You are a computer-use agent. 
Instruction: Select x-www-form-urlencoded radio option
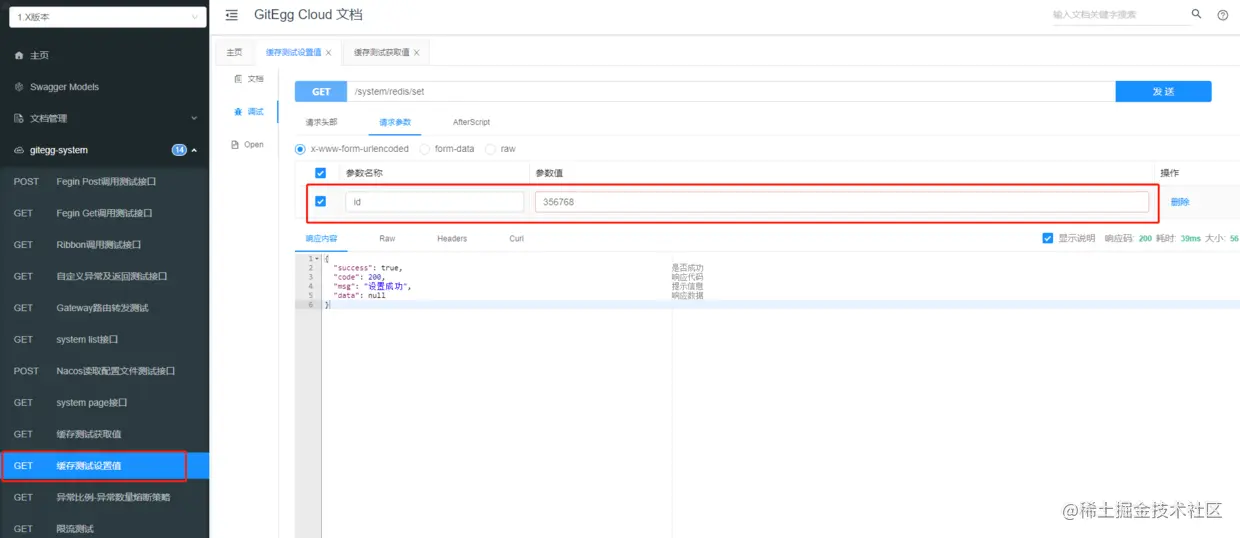click(300, 149)
